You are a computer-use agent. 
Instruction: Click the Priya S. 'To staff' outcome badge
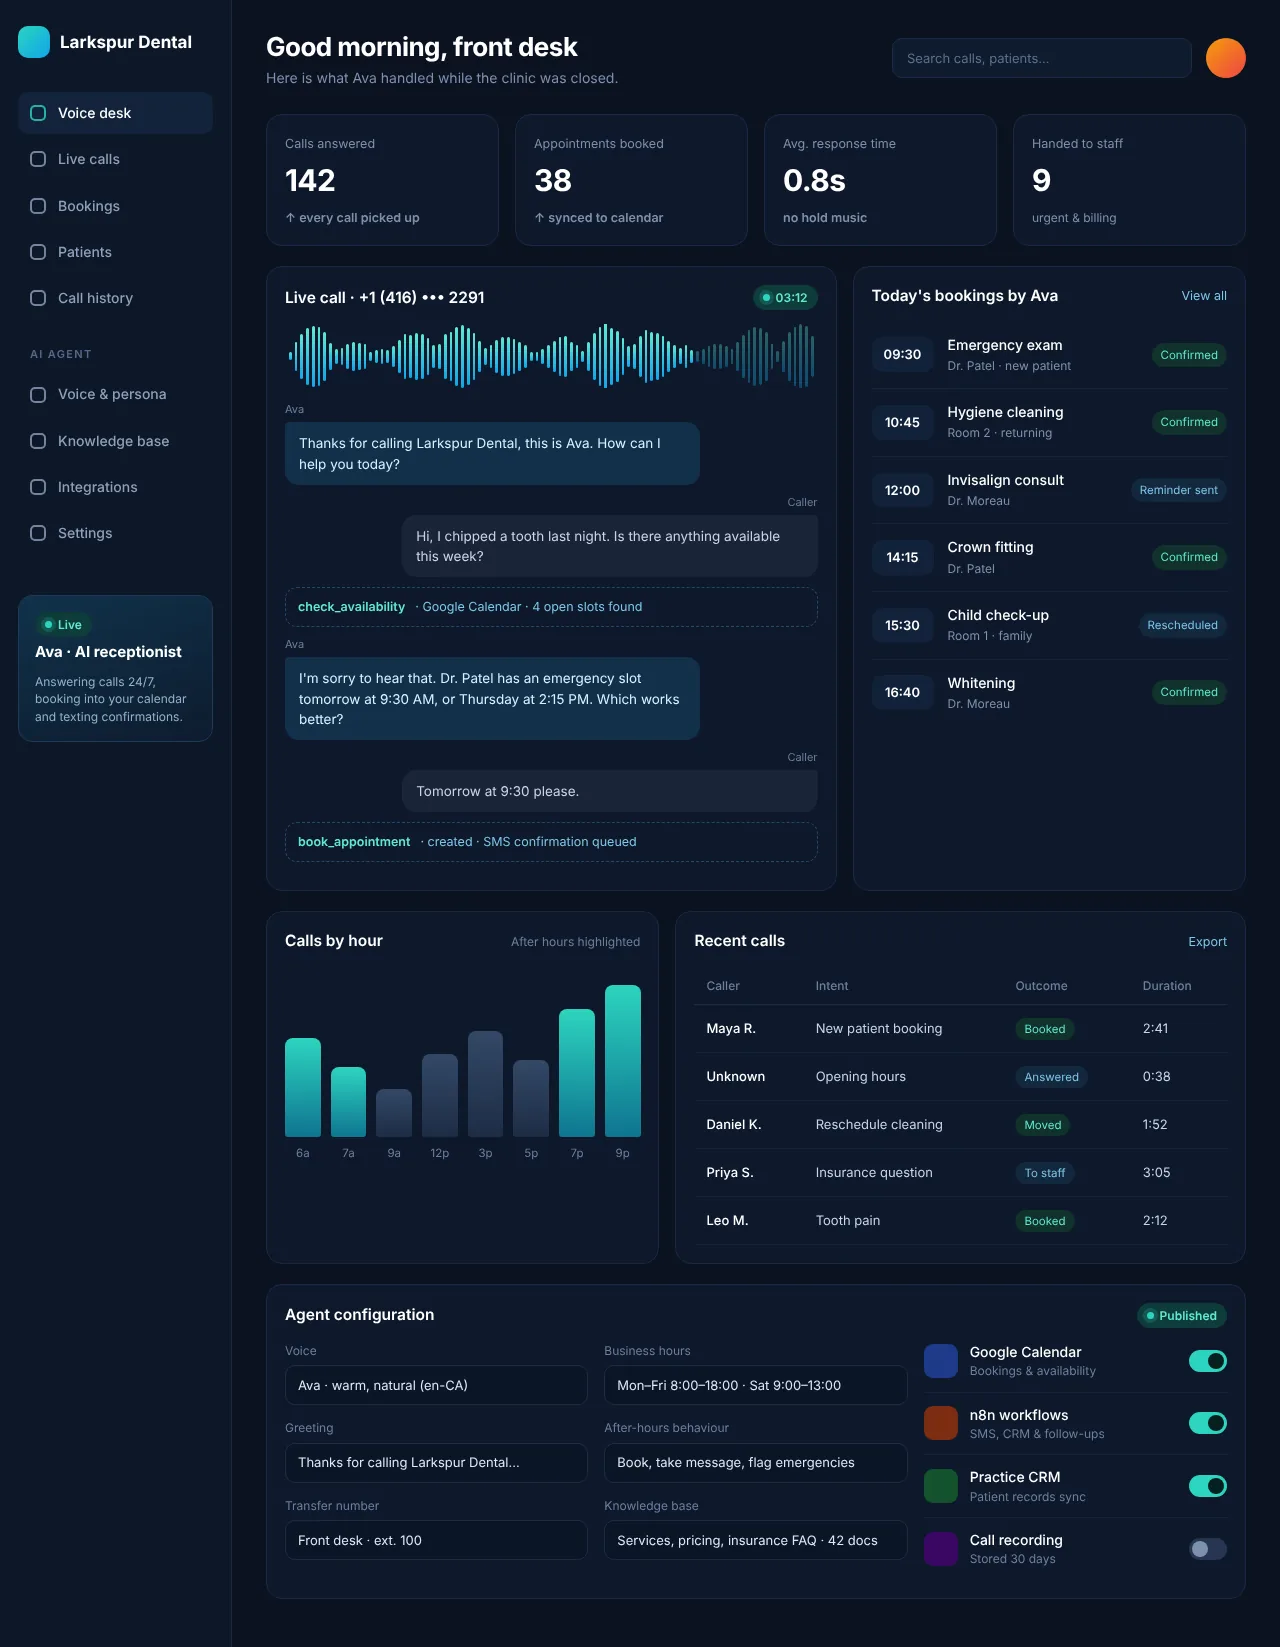coord(1045,1173)
